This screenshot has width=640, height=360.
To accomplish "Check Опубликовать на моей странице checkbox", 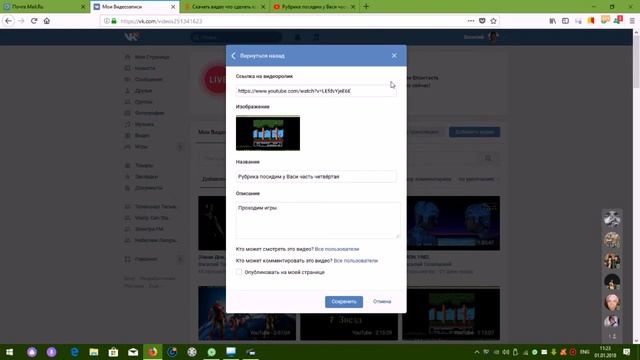I will pyautogui.click(x=239, y=272).
